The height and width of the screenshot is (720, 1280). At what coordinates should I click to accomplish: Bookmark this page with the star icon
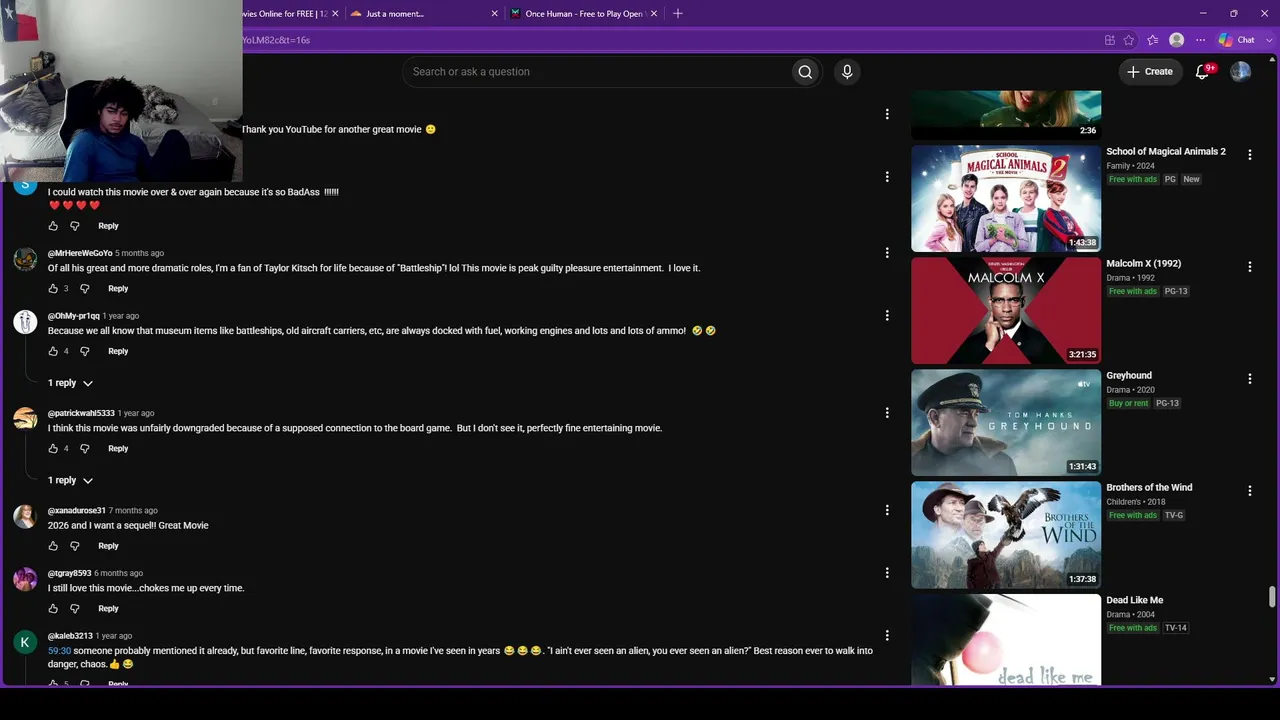click(1129, 40)
